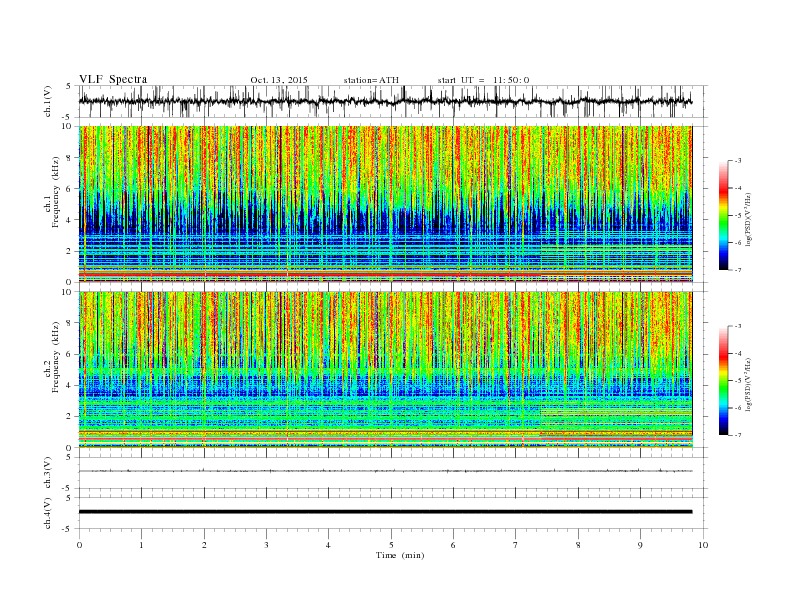The height and width of the screenshot is (612, 792).
Task: Click the "ch.4(V)" axis label
Action: 48,513
